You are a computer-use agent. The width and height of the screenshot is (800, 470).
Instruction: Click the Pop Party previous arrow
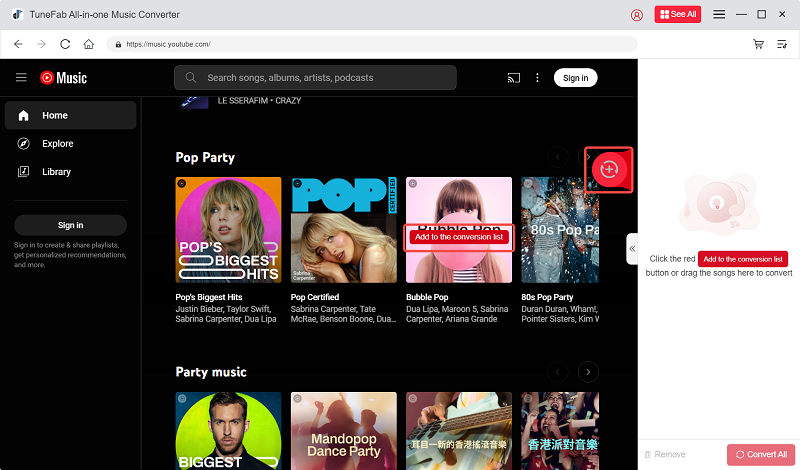click(x=558, y=157)
